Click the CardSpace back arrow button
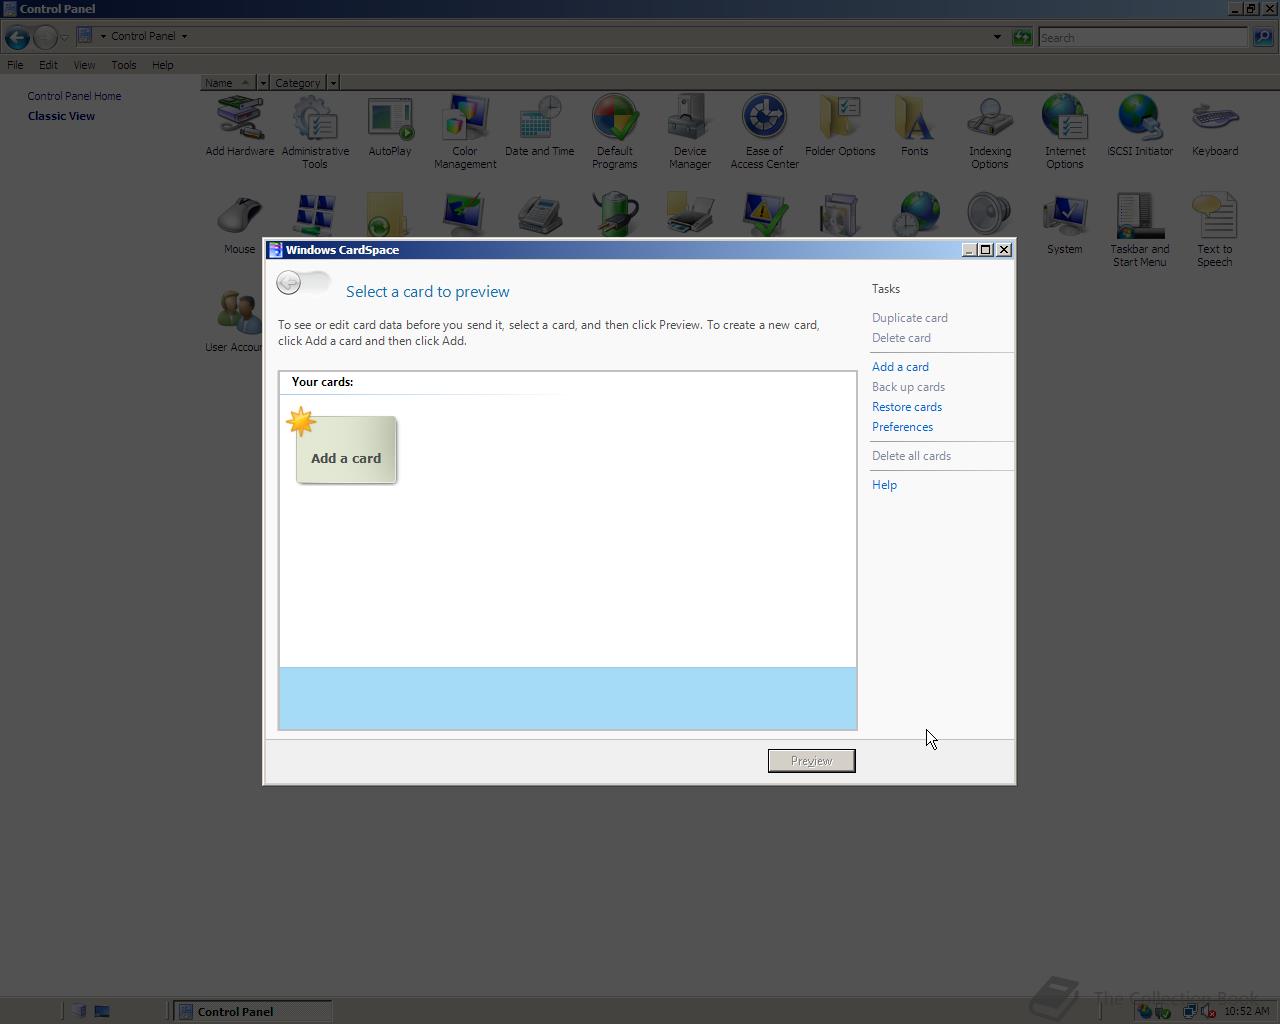The height and width of the screenshot is (1024, 1280). pos(289,283)
